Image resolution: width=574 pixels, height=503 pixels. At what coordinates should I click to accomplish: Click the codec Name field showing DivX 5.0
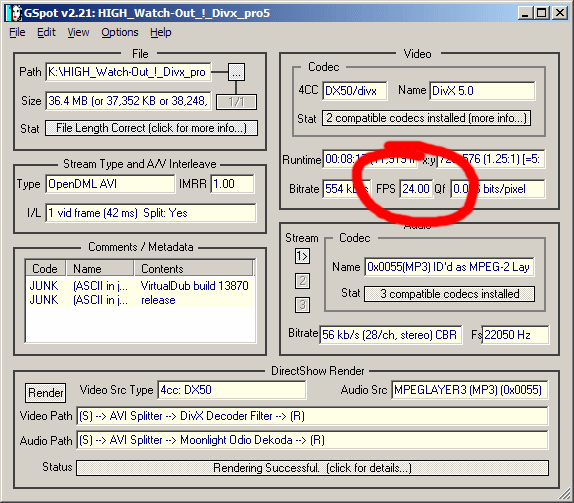coord(482,90)
